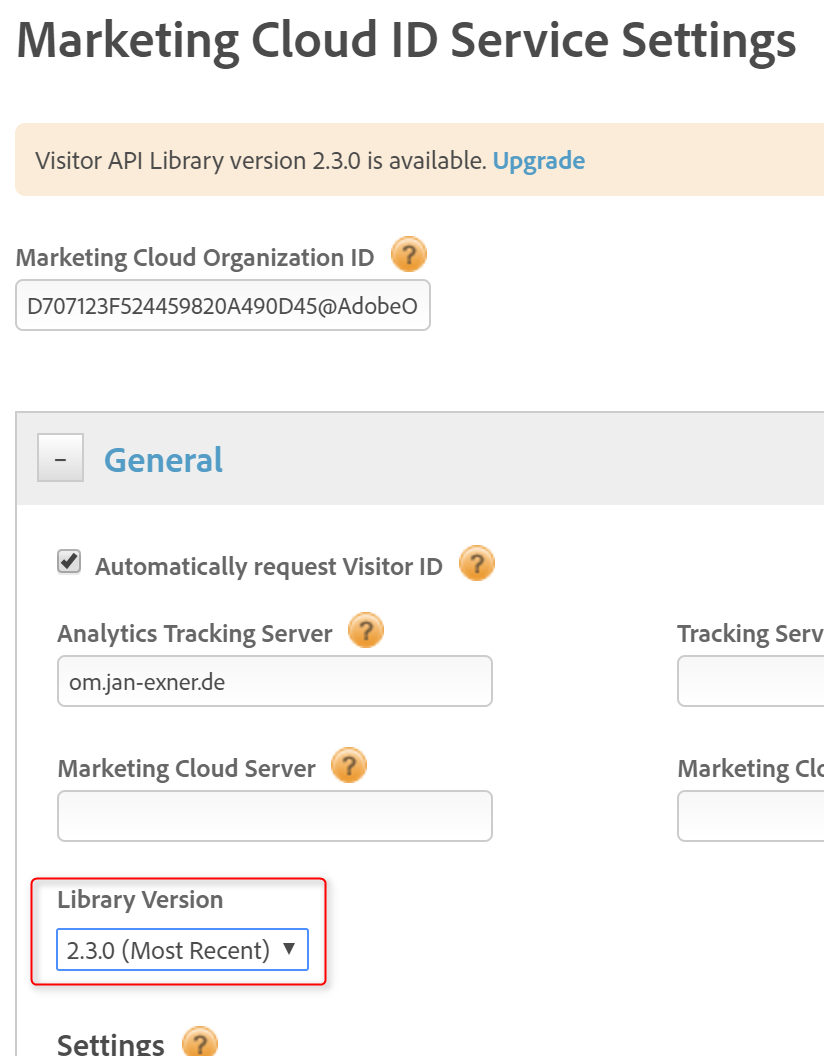This screenshot has height=1056, width=824.
Task: Collapse the General section with the minus button
Action: (60, 458)
